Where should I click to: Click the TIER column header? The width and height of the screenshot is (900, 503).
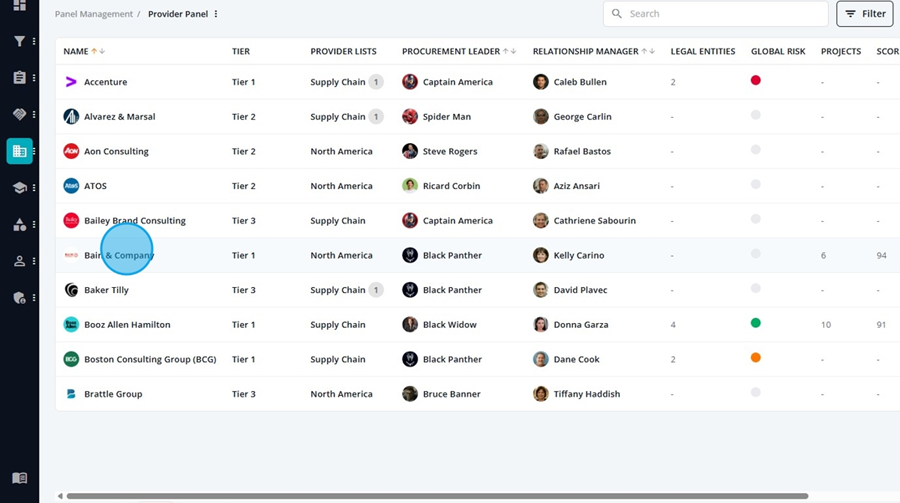241,51
